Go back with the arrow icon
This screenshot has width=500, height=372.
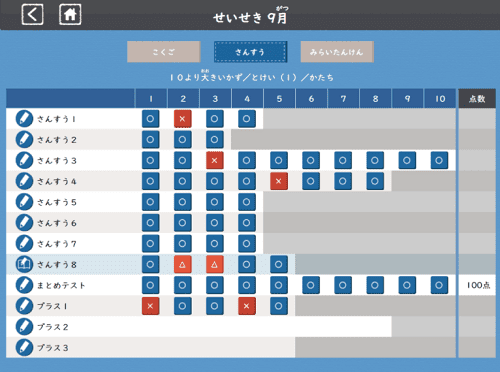32,15
